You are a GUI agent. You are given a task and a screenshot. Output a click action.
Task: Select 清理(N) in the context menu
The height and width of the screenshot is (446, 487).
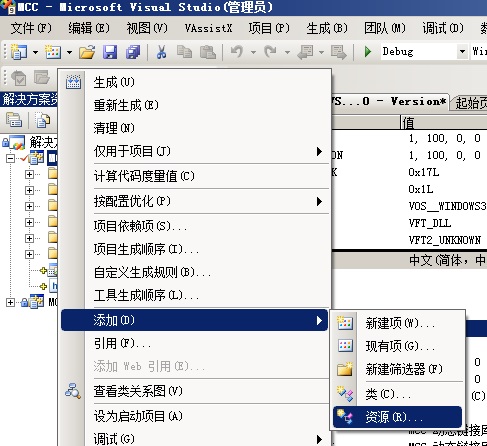pyautogui.click(x=195, y=128)
